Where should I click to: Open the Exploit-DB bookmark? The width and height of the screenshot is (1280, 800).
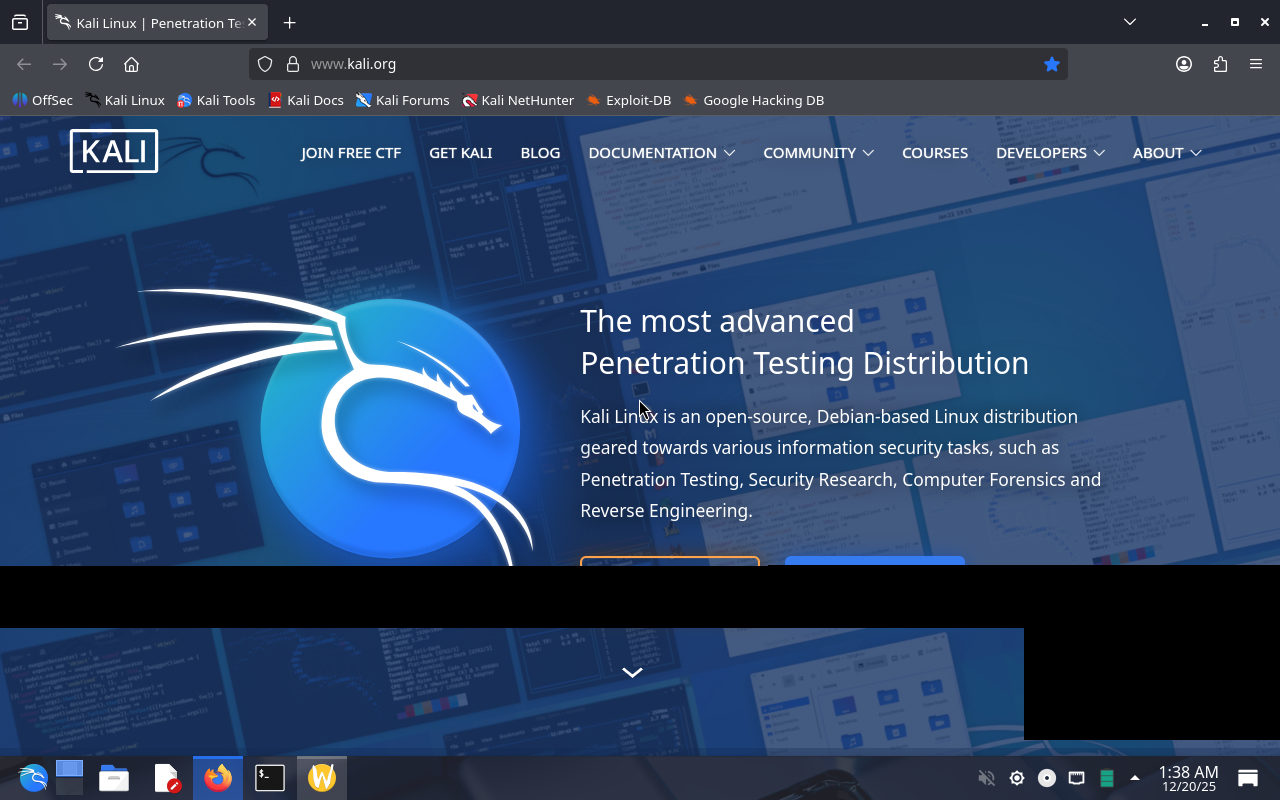(629, 100)
